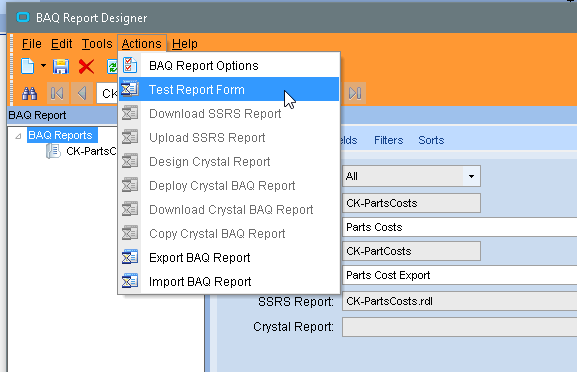
Task: Click the Import BAQ Report icon
Action: click(x=130, y=281)
